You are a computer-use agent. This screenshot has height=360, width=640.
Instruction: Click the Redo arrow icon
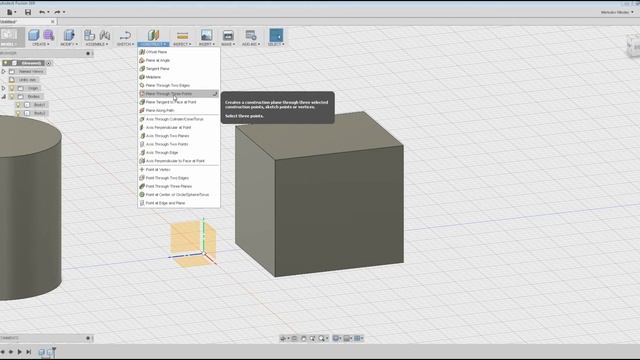click(58, 12)
